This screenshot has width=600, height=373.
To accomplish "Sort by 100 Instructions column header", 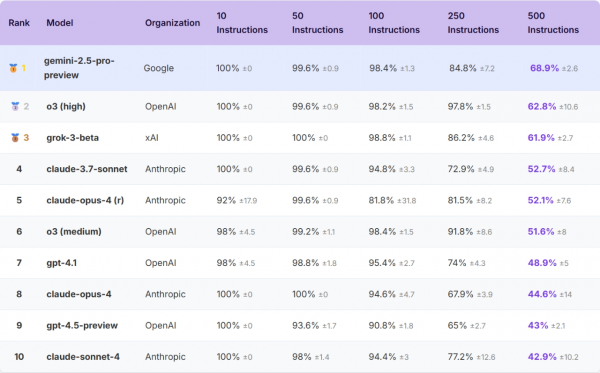I will 394,23.
